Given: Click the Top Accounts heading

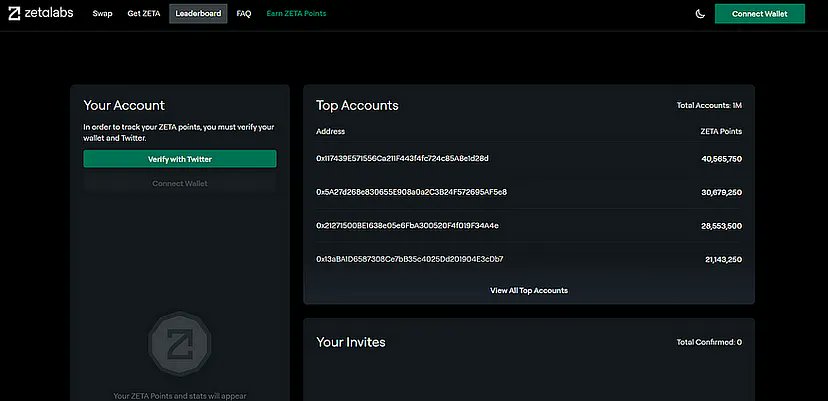Looking at the screenshot, I should 357,105.
